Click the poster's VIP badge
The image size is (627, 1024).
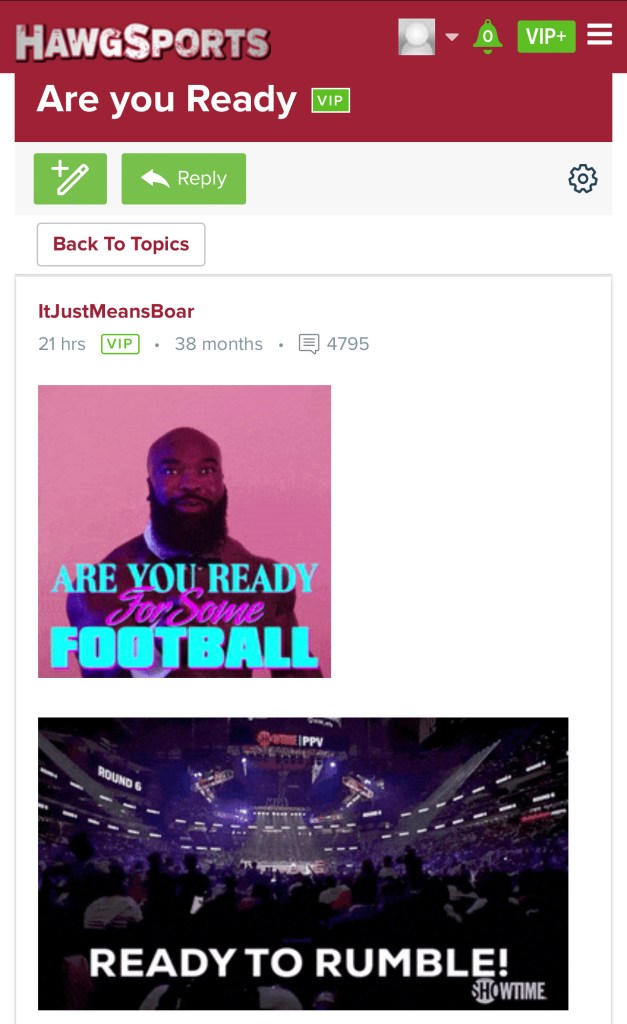(120, 344)
